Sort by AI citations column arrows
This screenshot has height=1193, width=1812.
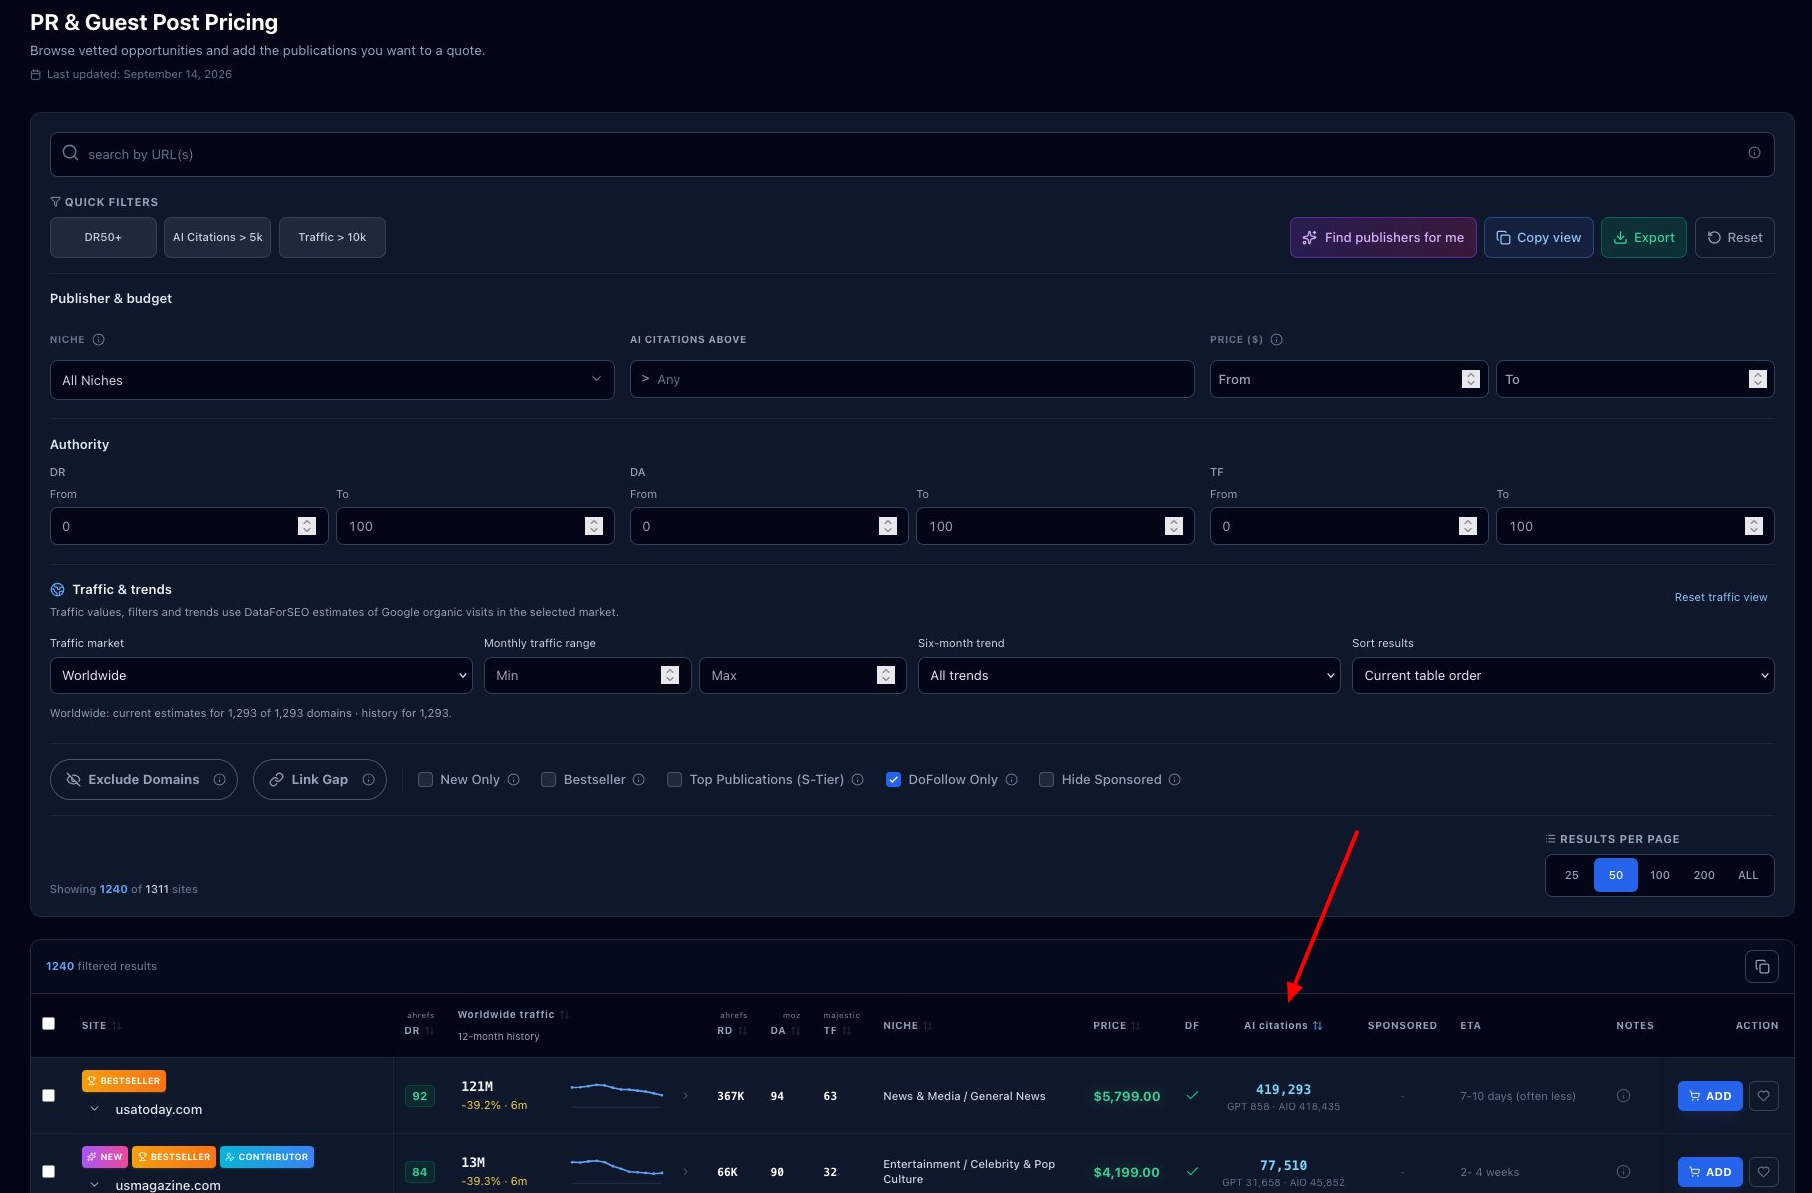tap(1317, 1026)
